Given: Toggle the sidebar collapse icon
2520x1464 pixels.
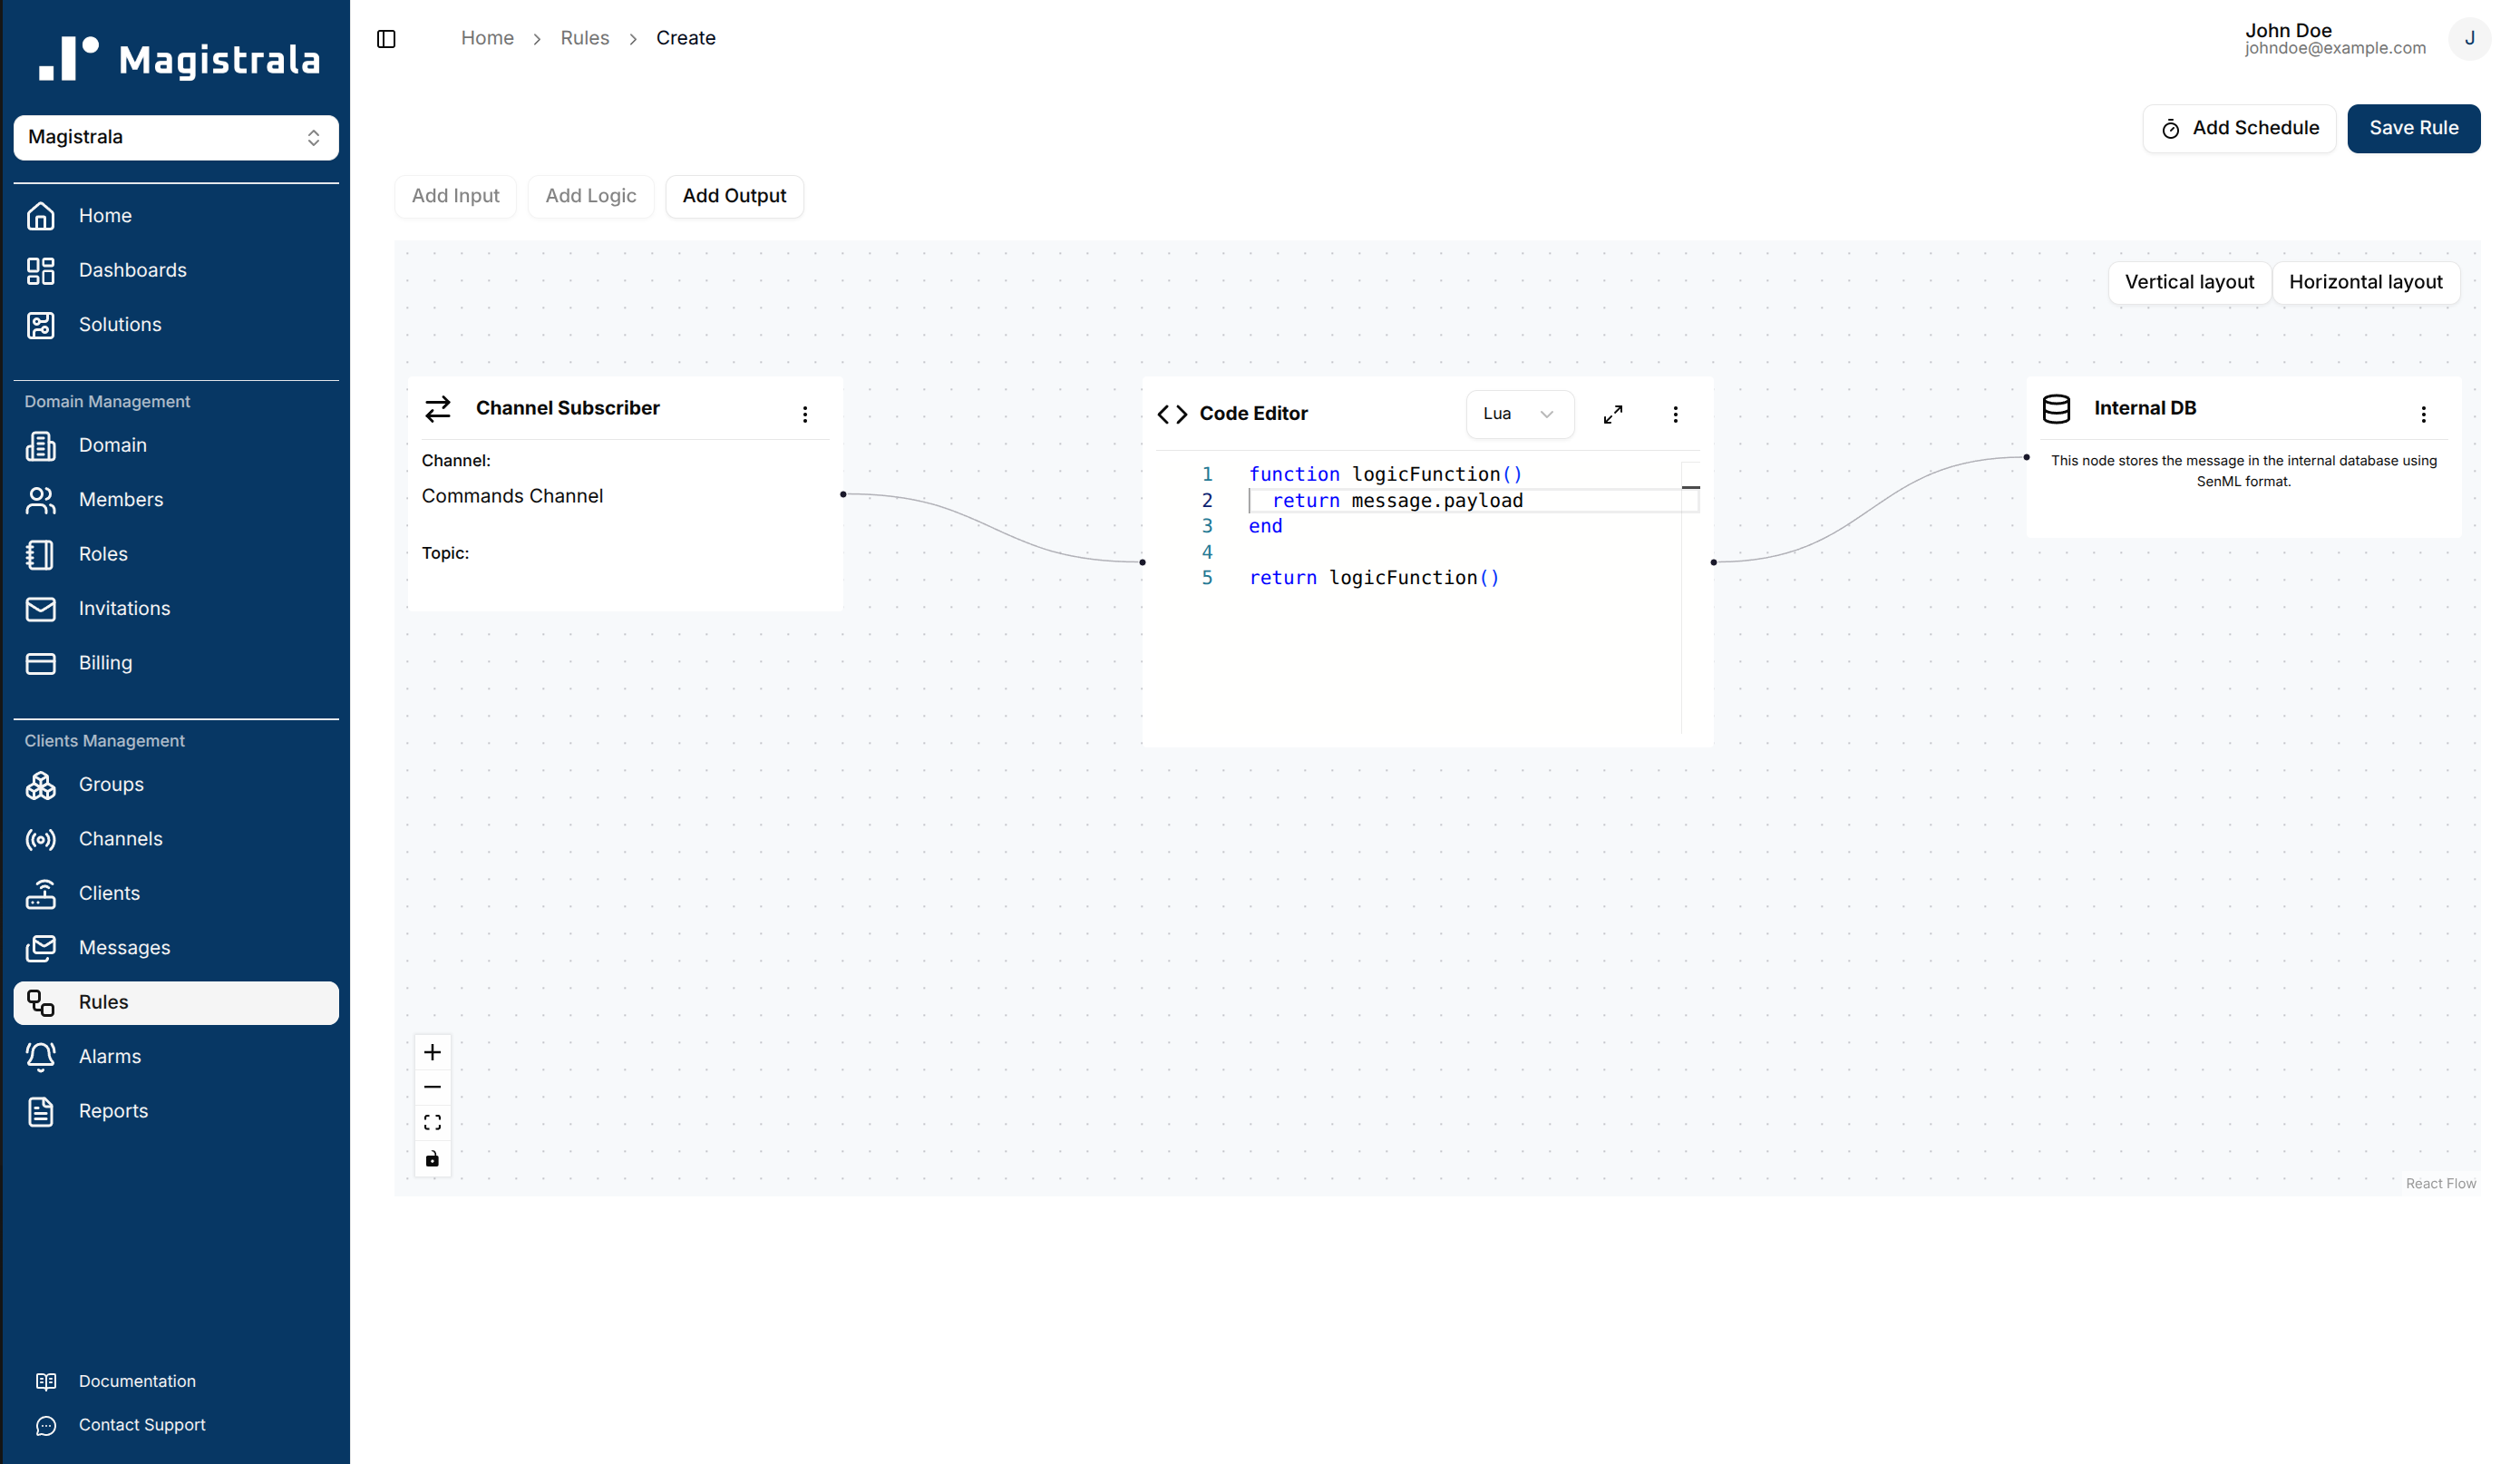Looking at the screenshot, I should (x=386, y=39).
